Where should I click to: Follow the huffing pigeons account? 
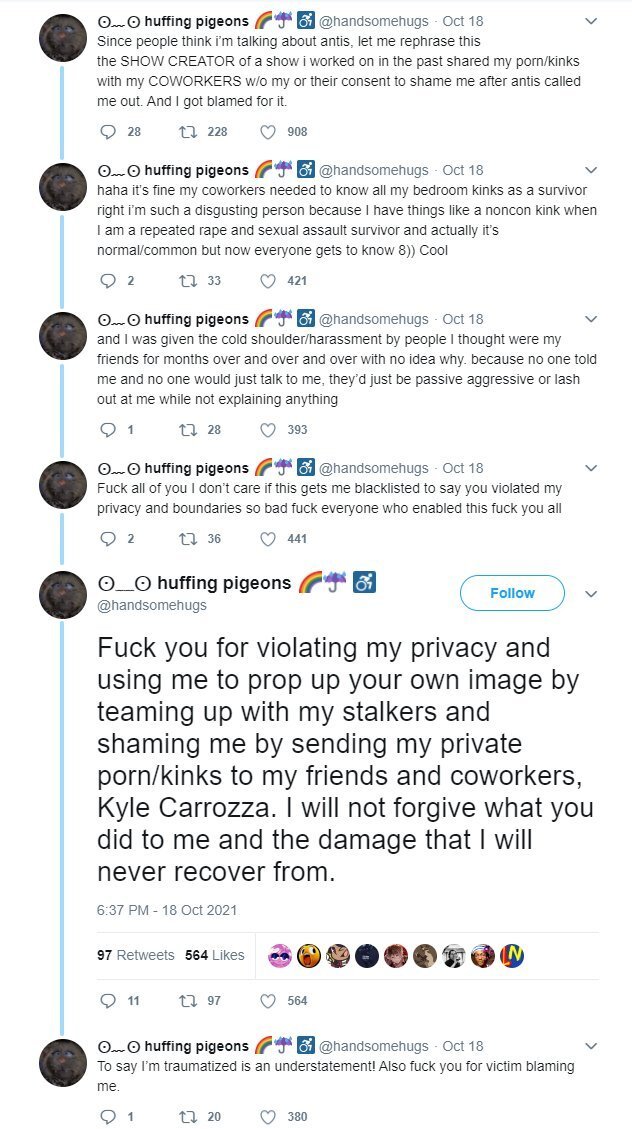click(512, 593)
